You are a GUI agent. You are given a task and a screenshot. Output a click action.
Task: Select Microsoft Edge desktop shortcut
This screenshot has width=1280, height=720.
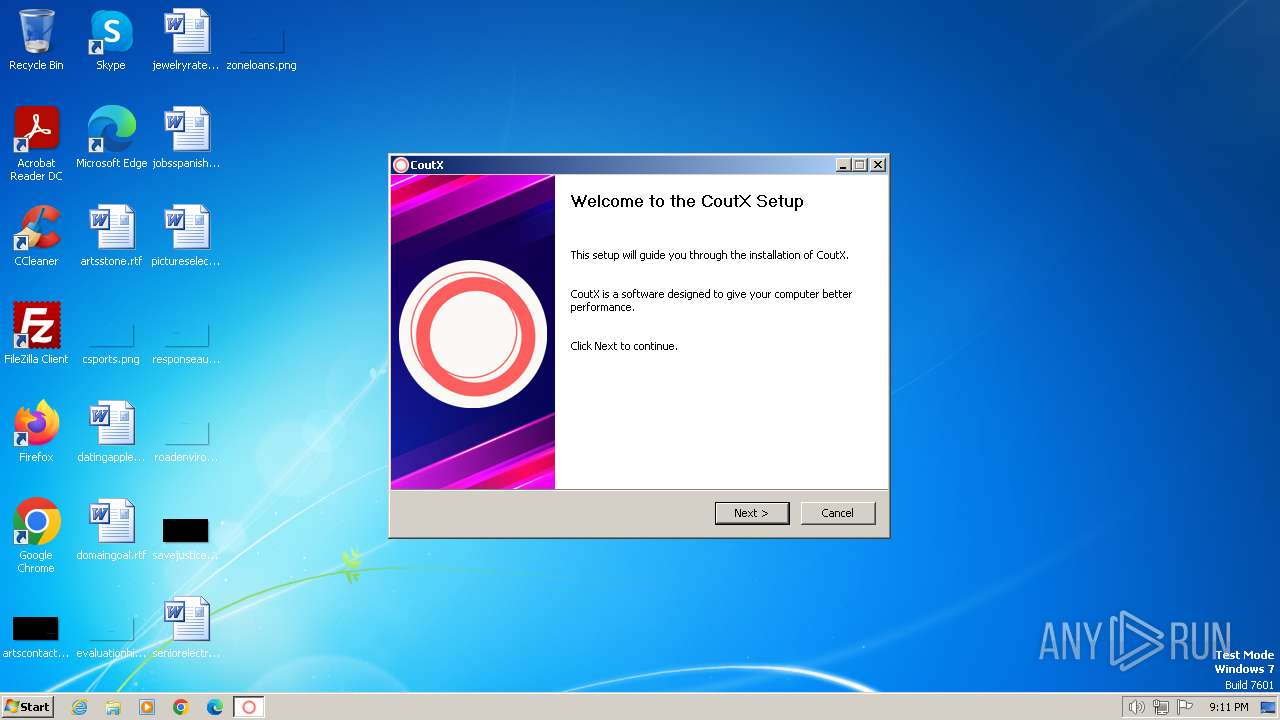coord(111,138)
